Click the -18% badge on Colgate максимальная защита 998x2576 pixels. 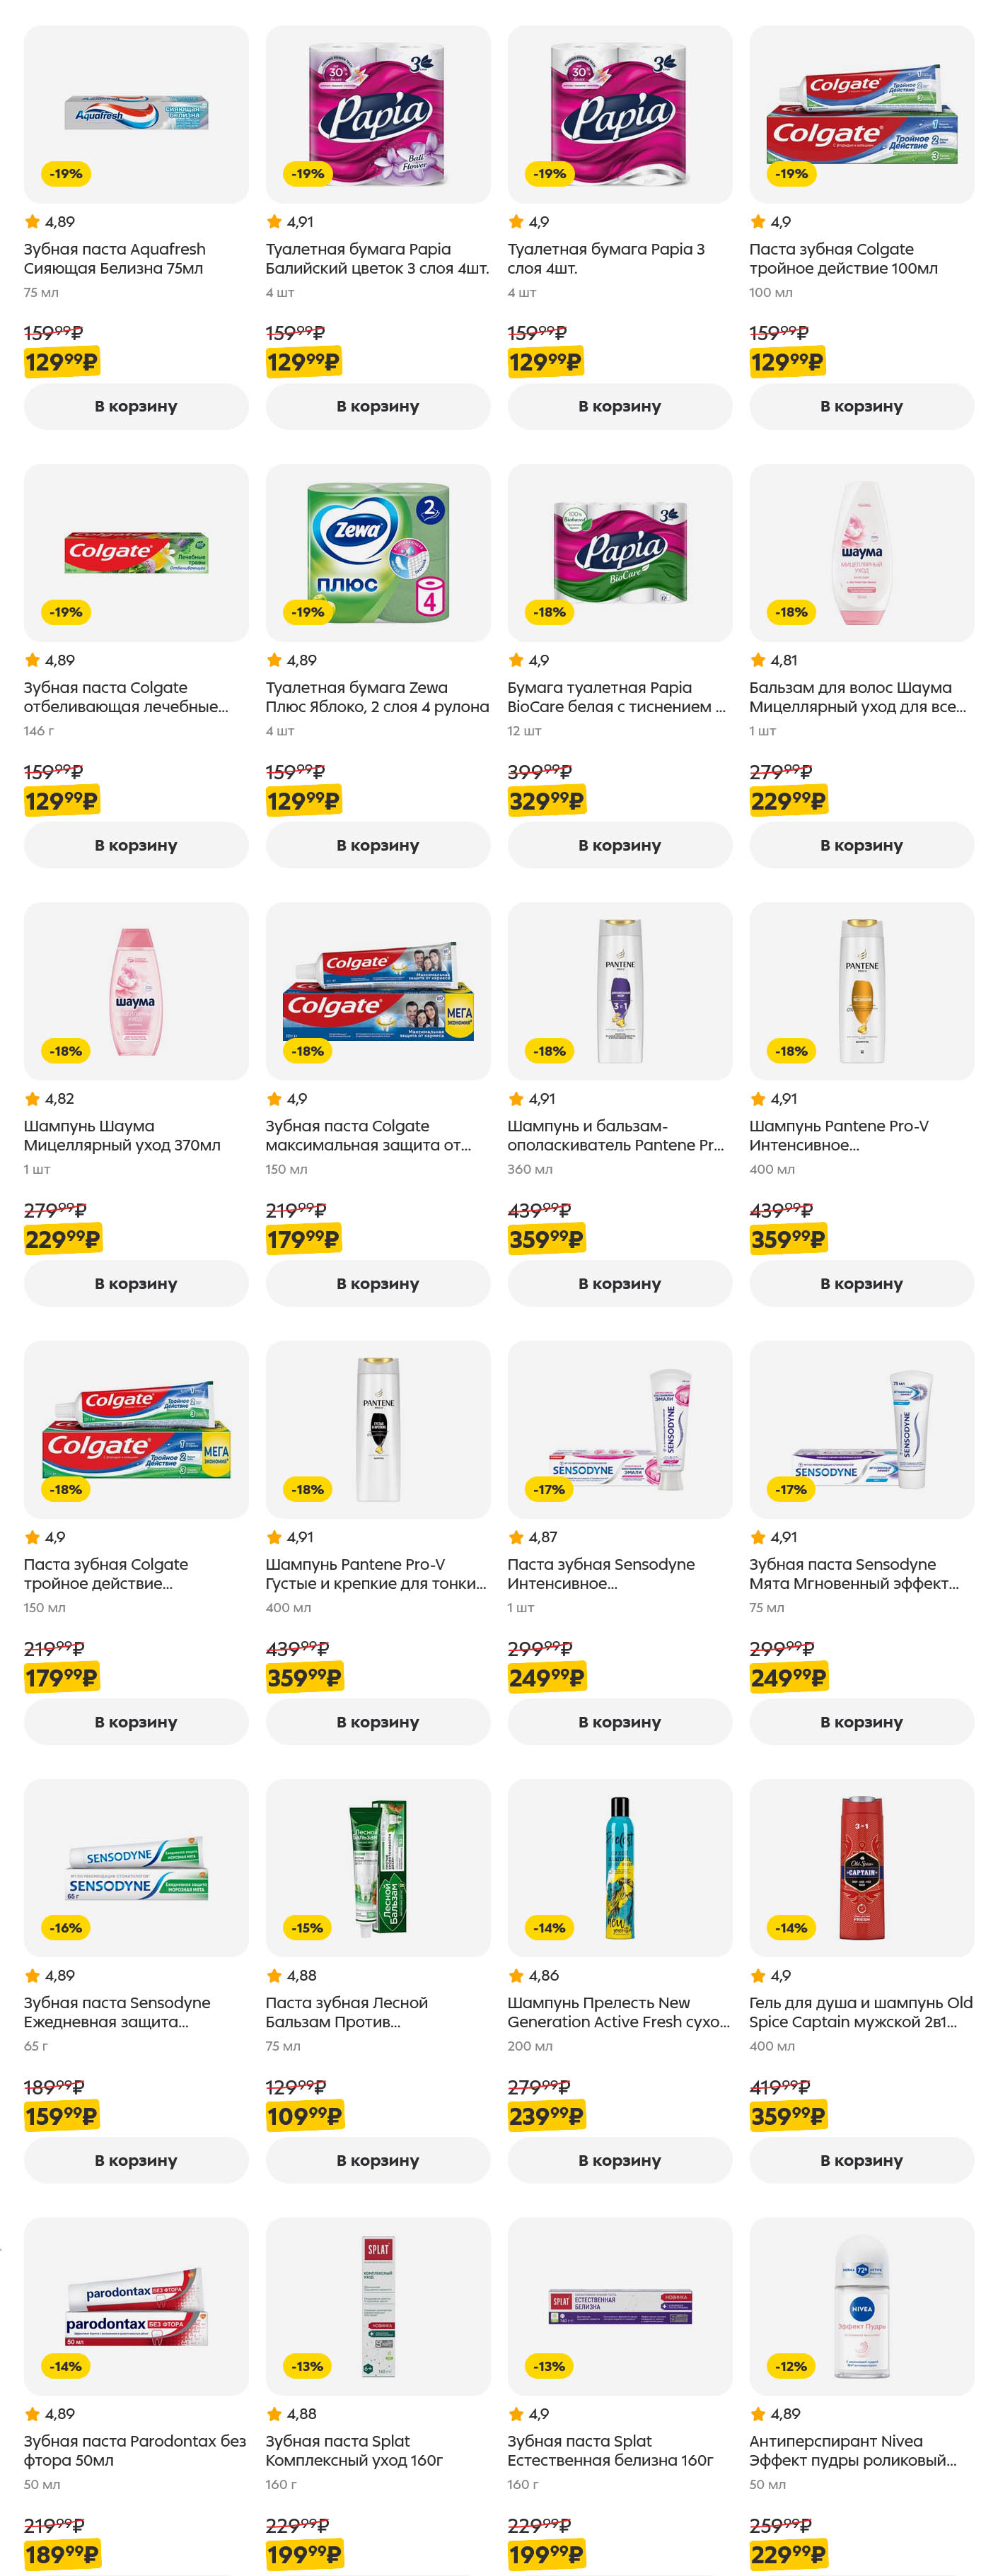tap(307, 1051)
